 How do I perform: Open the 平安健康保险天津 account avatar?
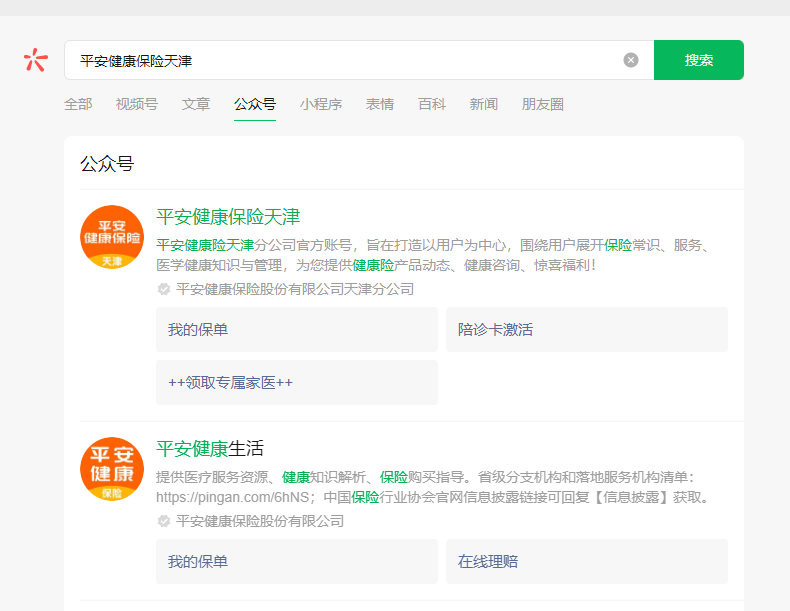point(112,237)
